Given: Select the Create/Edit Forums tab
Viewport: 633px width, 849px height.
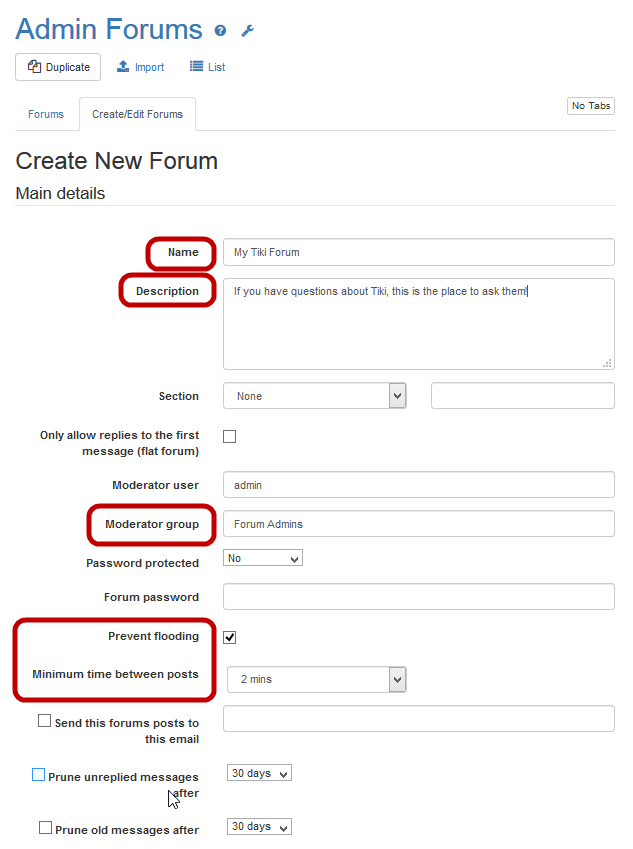Looking at the screenshot, I should (137, 114).
